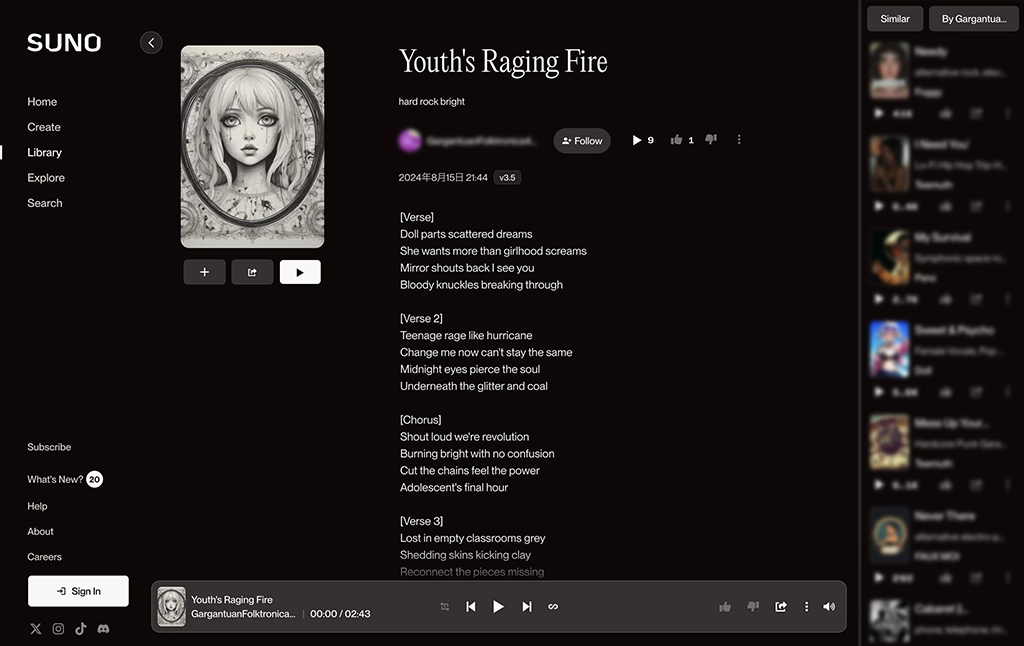Show the What's New? updates
This screenshot has width=1024, height=646.
point(65,479)
